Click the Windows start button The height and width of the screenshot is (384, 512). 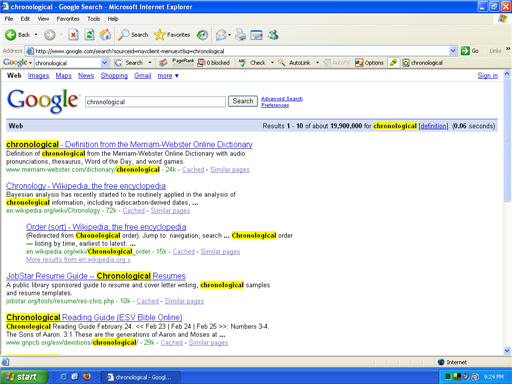point(23,377)
